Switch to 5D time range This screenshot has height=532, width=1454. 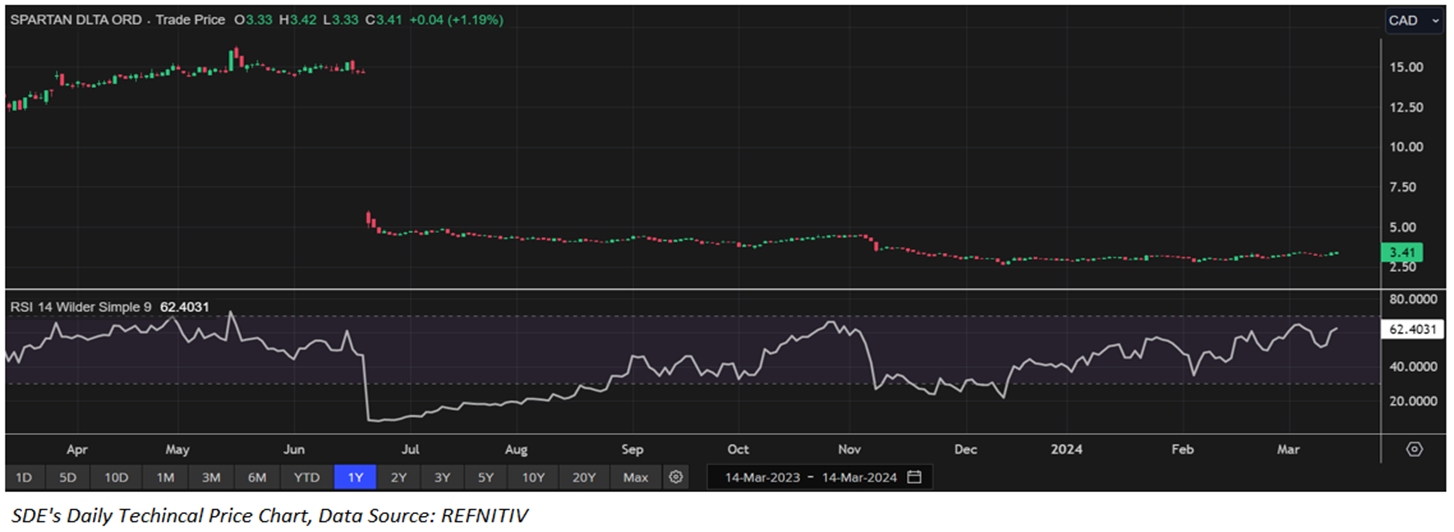70,477
